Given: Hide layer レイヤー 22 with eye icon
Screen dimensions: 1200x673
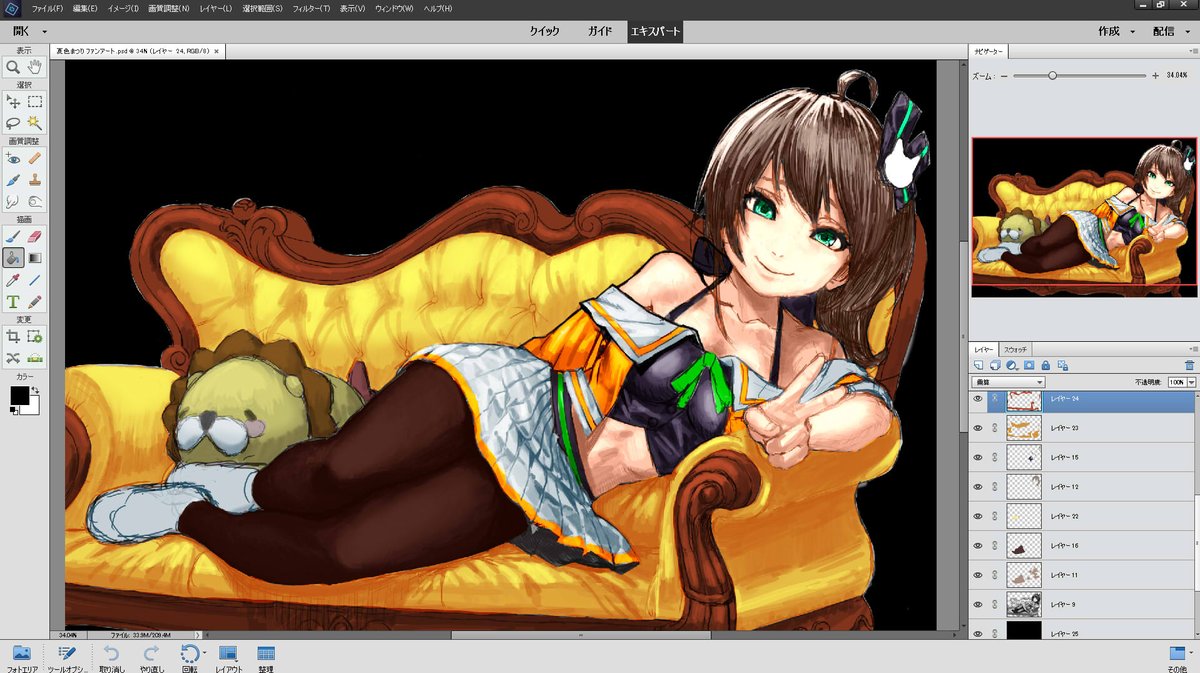Looking at the screenshot, I should click(x=978, y=516).
